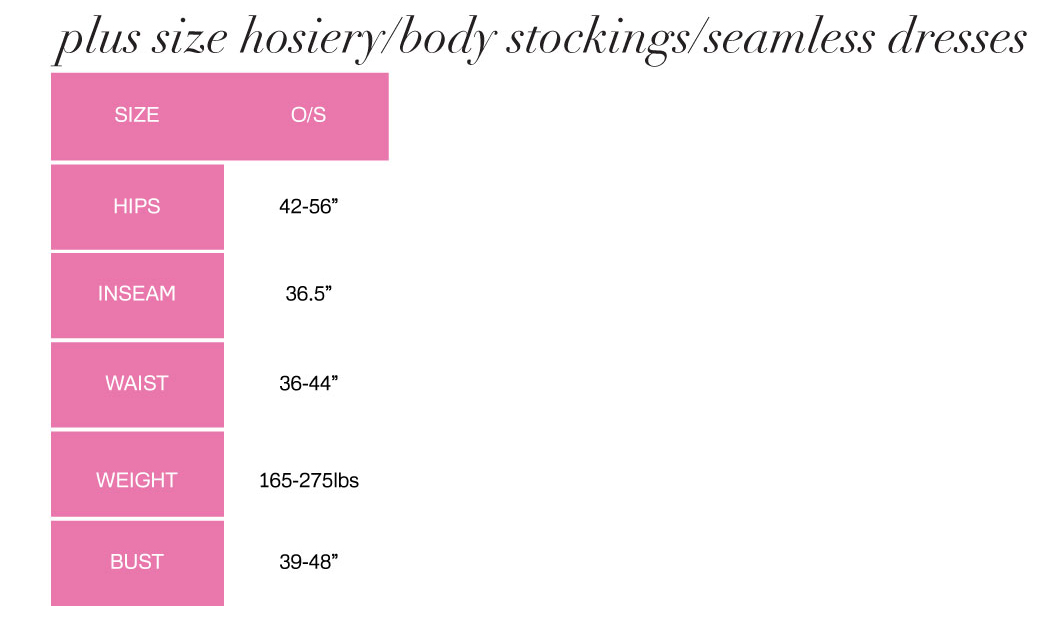
Task: Click the WEIGHT row label
Action: (137, 480)
